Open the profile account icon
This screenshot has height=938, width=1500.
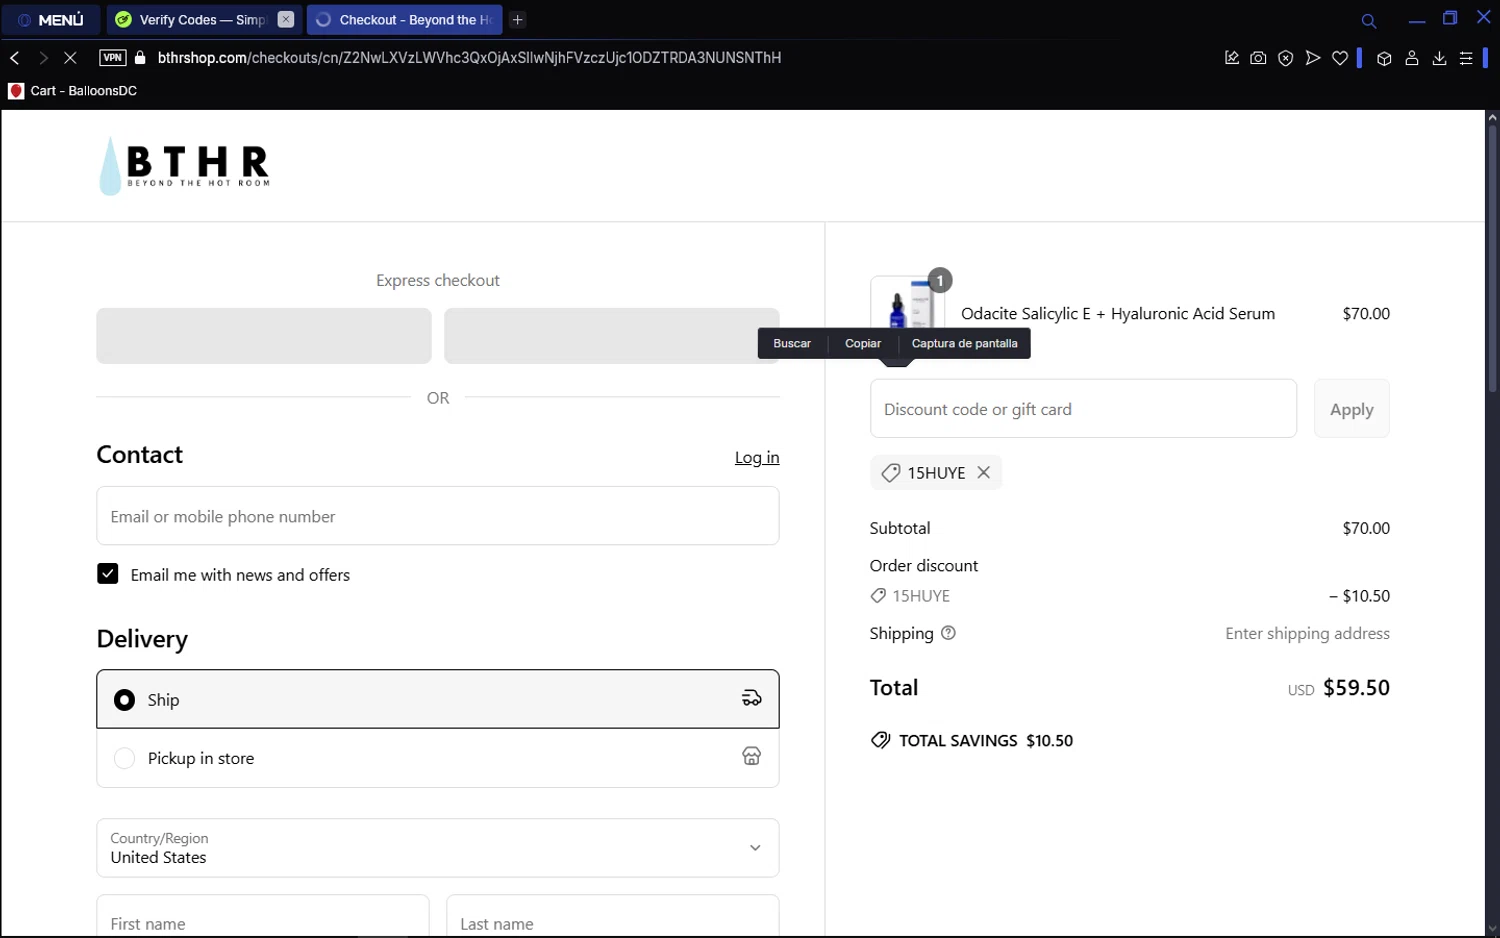tap(1412, 58)
